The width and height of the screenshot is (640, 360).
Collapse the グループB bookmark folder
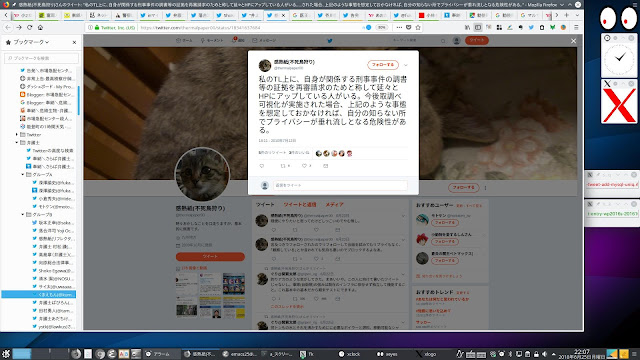click(23, 214)
